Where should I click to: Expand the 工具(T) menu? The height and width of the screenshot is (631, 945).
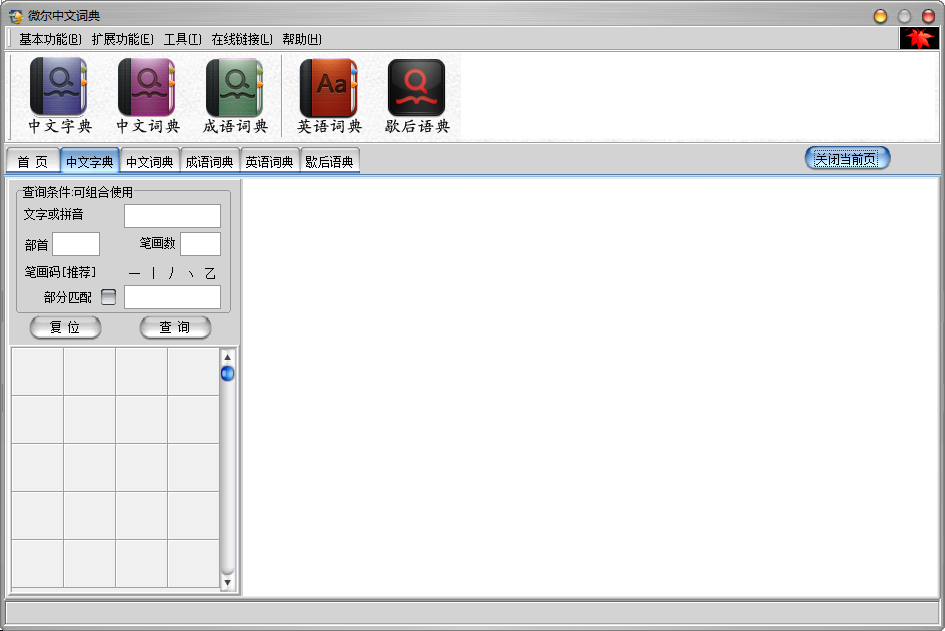coord(182,39)
